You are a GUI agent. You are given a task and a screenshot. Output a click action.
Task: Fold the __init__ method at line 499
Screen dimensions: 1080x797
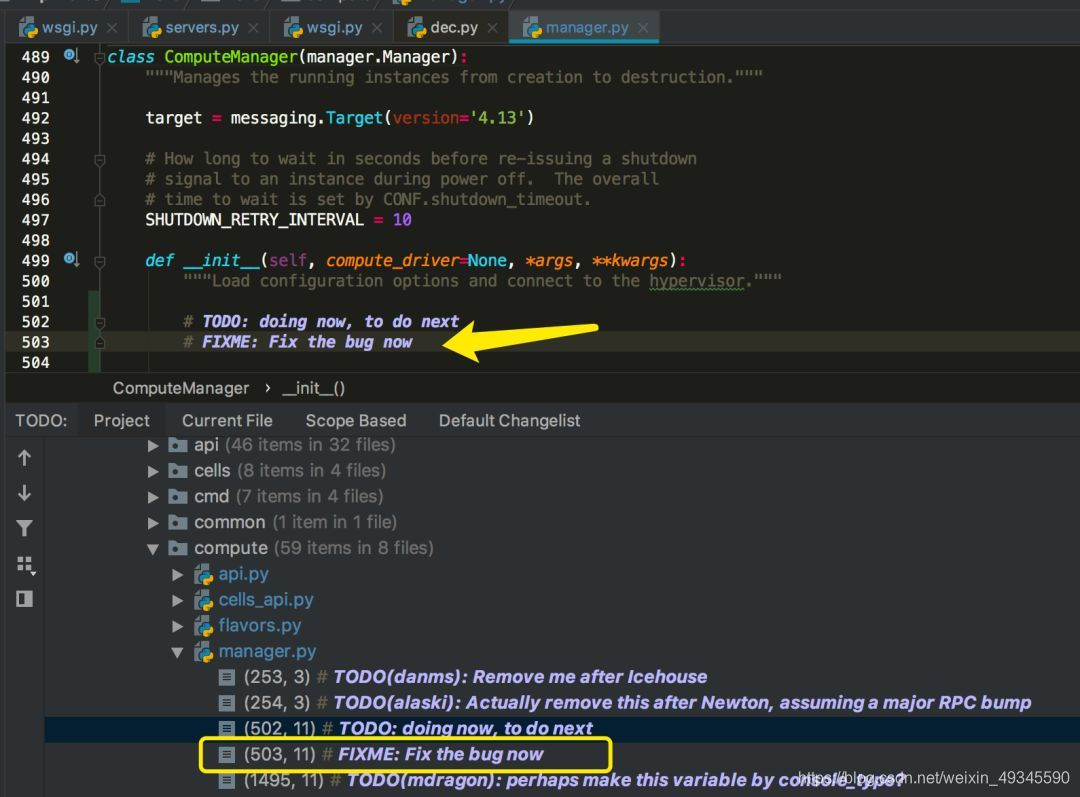coord(99,262)
